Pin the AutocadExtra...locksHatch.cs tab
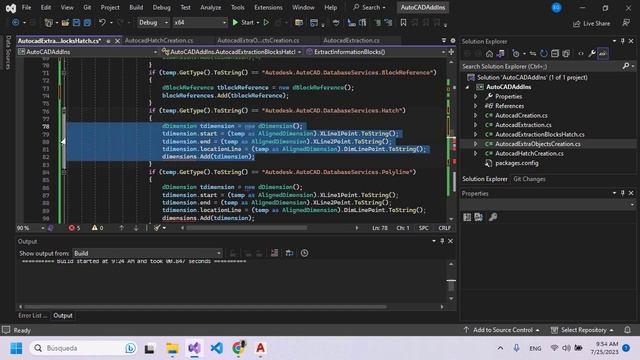640x360 pixels. 108,41
